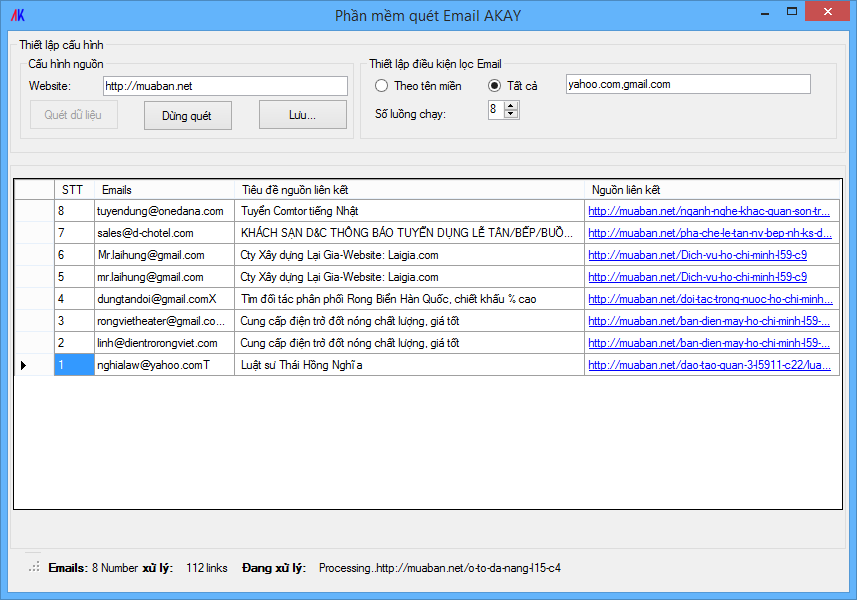Click the thread count field showing 8
Screen dimensions: 857x600
[x=496, y=109]
